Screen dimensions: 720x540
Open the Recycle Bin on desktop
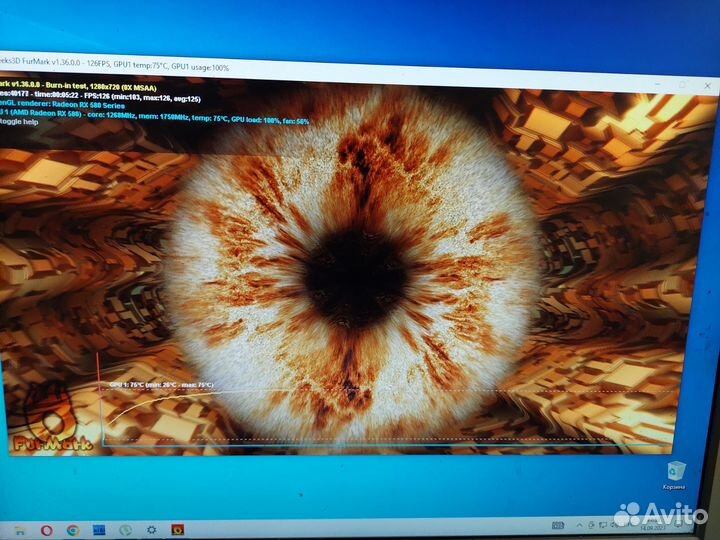(676, 471)
